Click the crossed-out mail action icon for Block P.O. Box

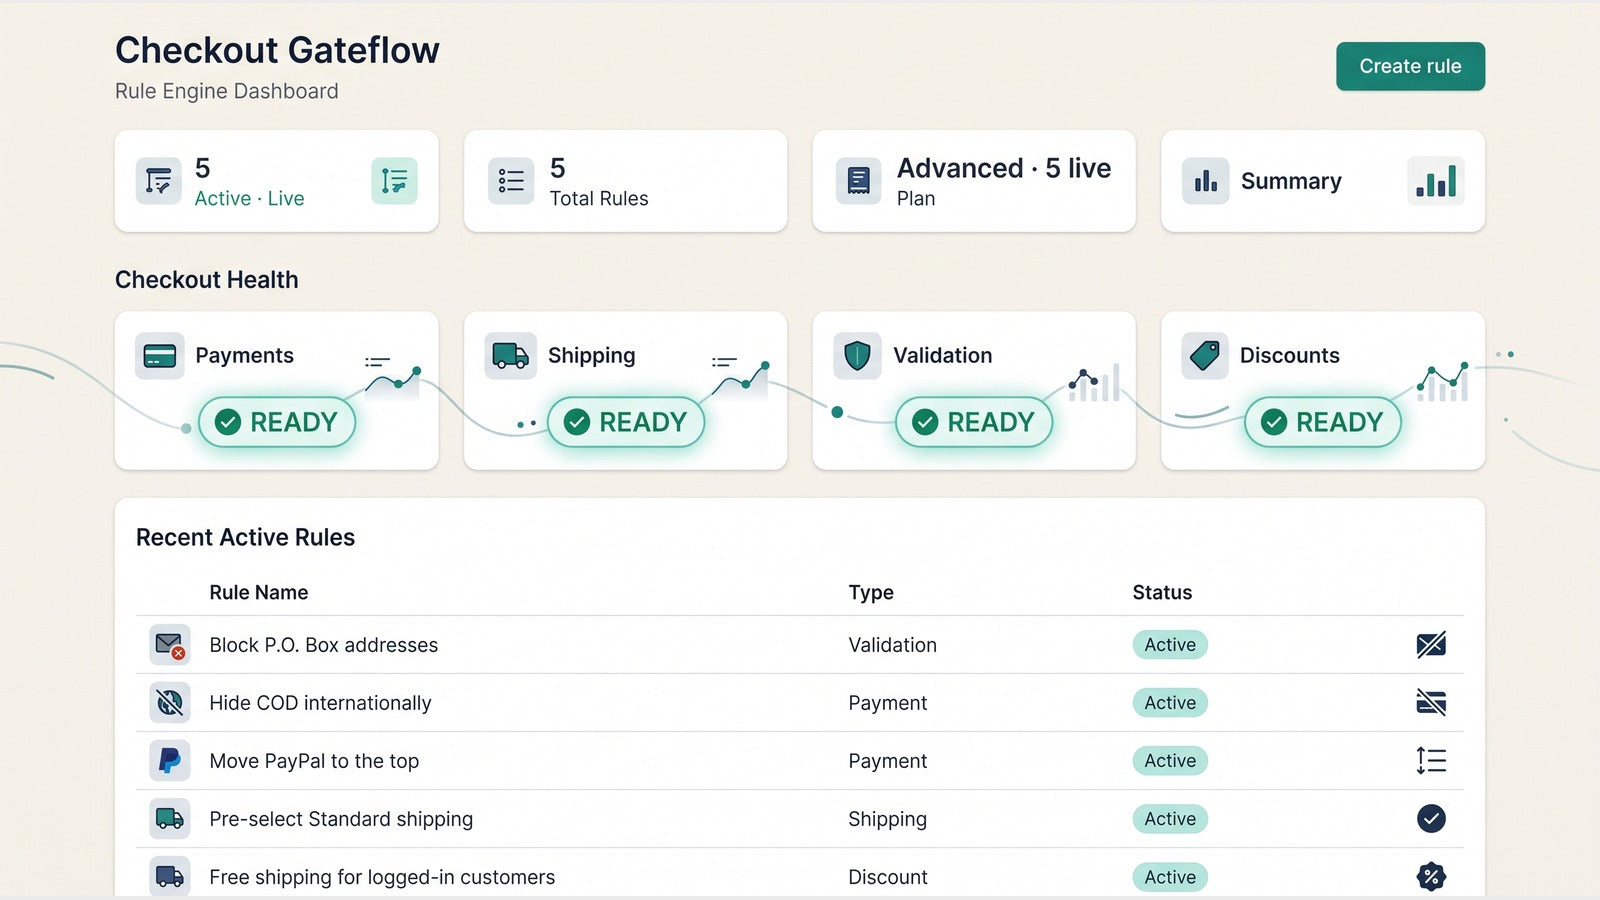pyautogui.click(x=1431, y=645)
